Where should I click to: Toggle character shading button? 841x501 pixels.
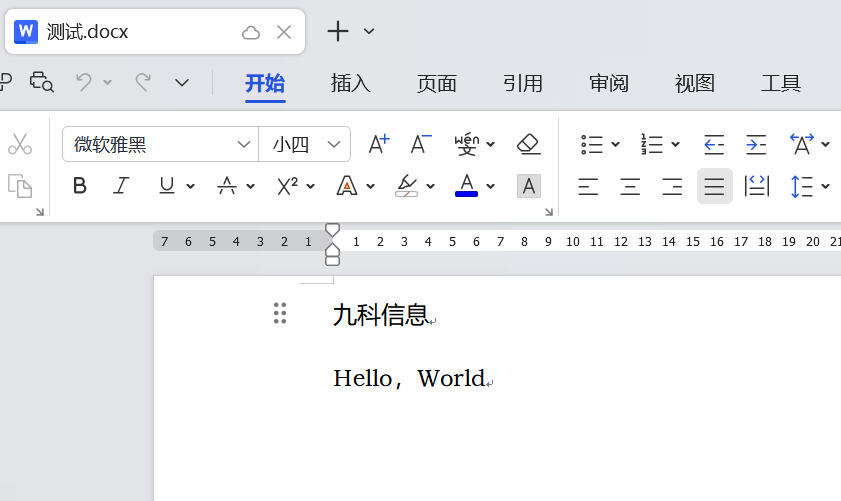pyautogui.click(x=529, y=186)
